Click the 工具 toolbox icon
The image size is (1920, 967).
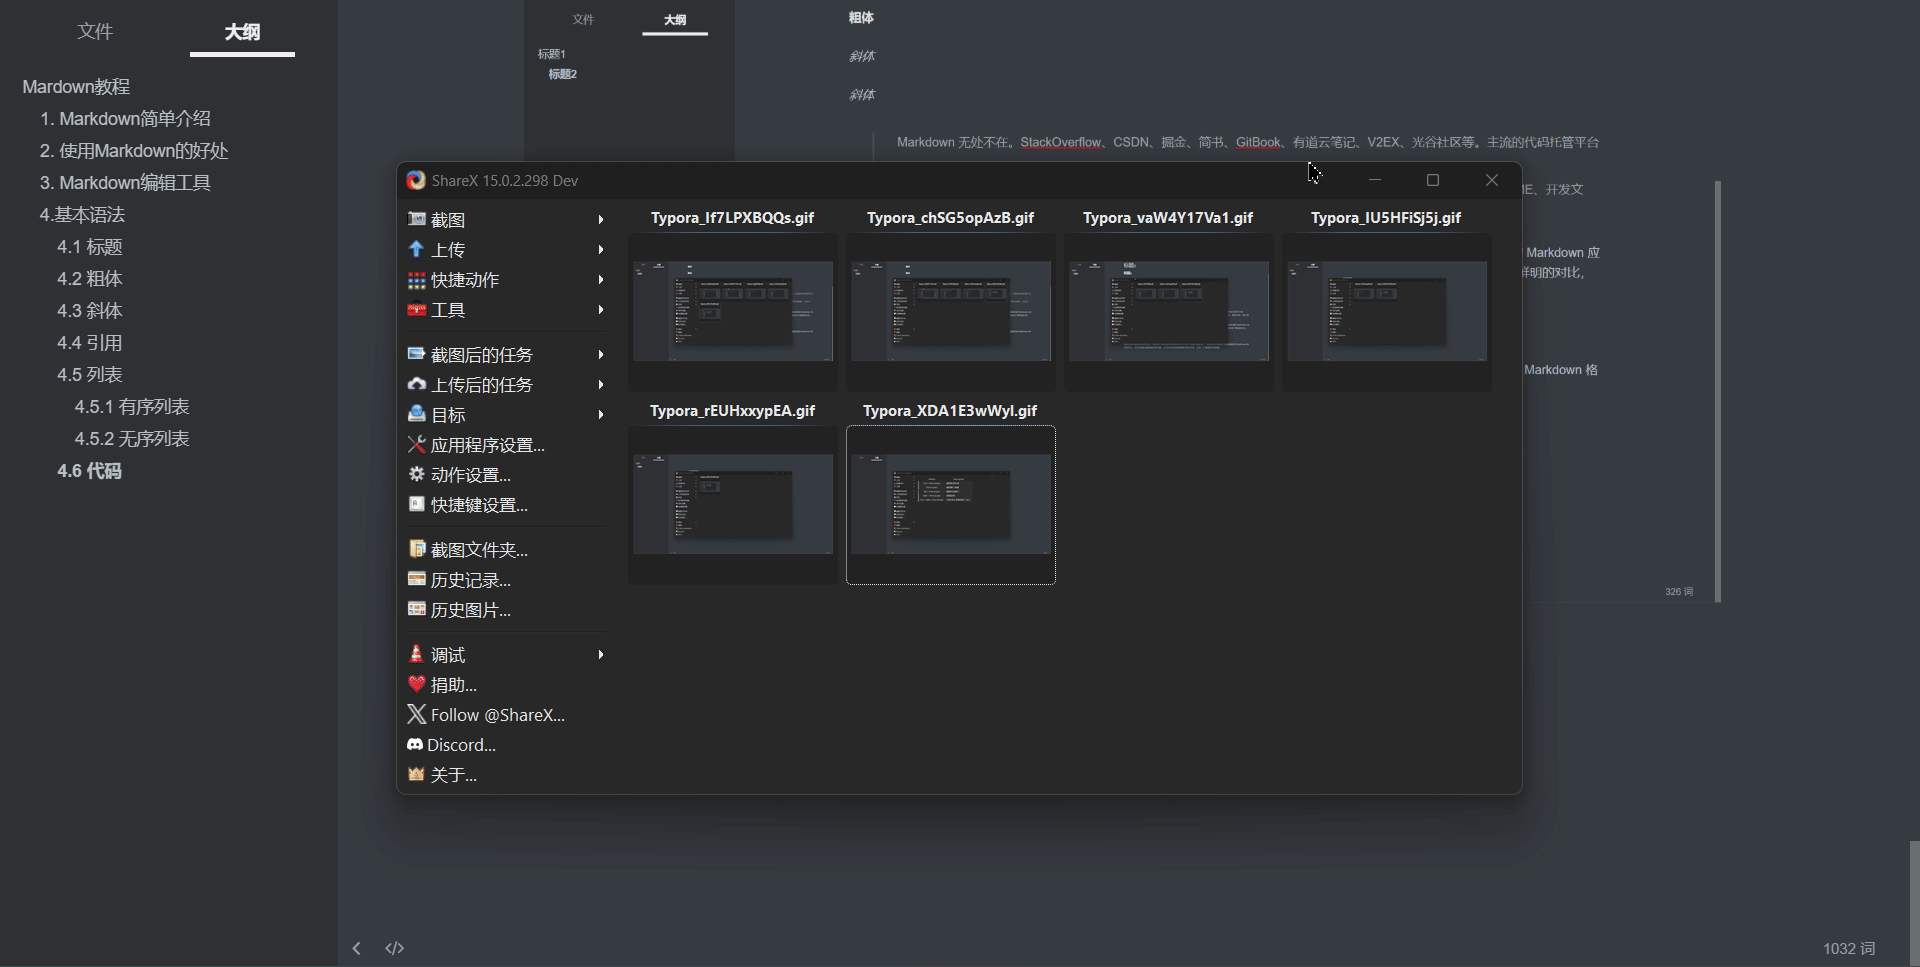417,310
